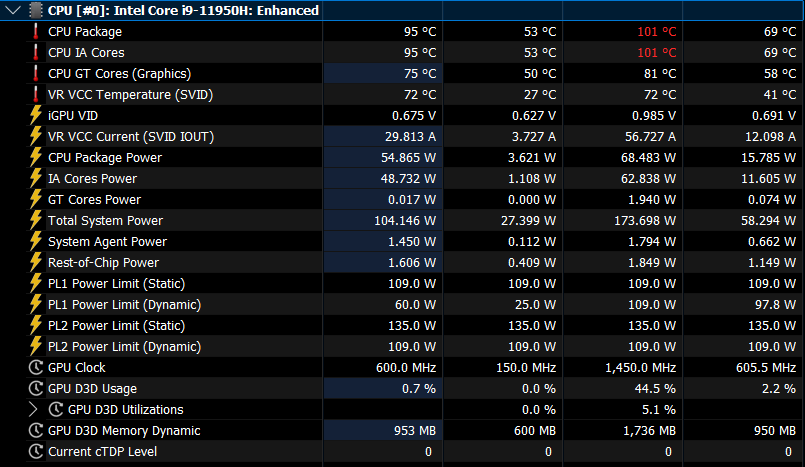Click lightning icon beside PL1 Power Limit (Static)
Viewport: 805px width, 467px height.
pos(35,284)
